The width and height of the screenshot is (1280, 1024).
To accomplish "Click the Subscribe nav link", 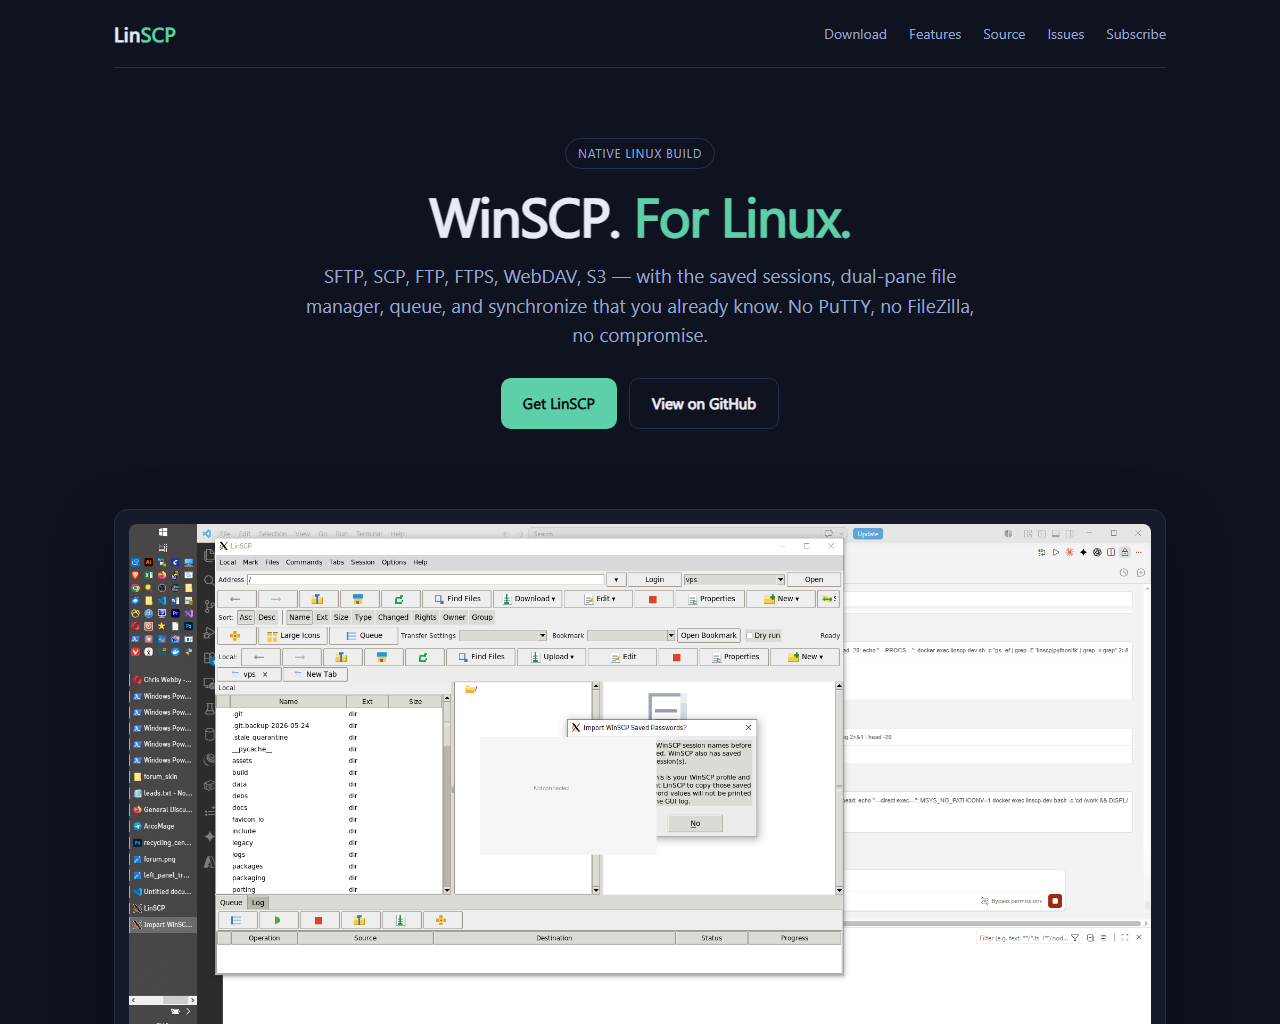I will coord(1136,34).
